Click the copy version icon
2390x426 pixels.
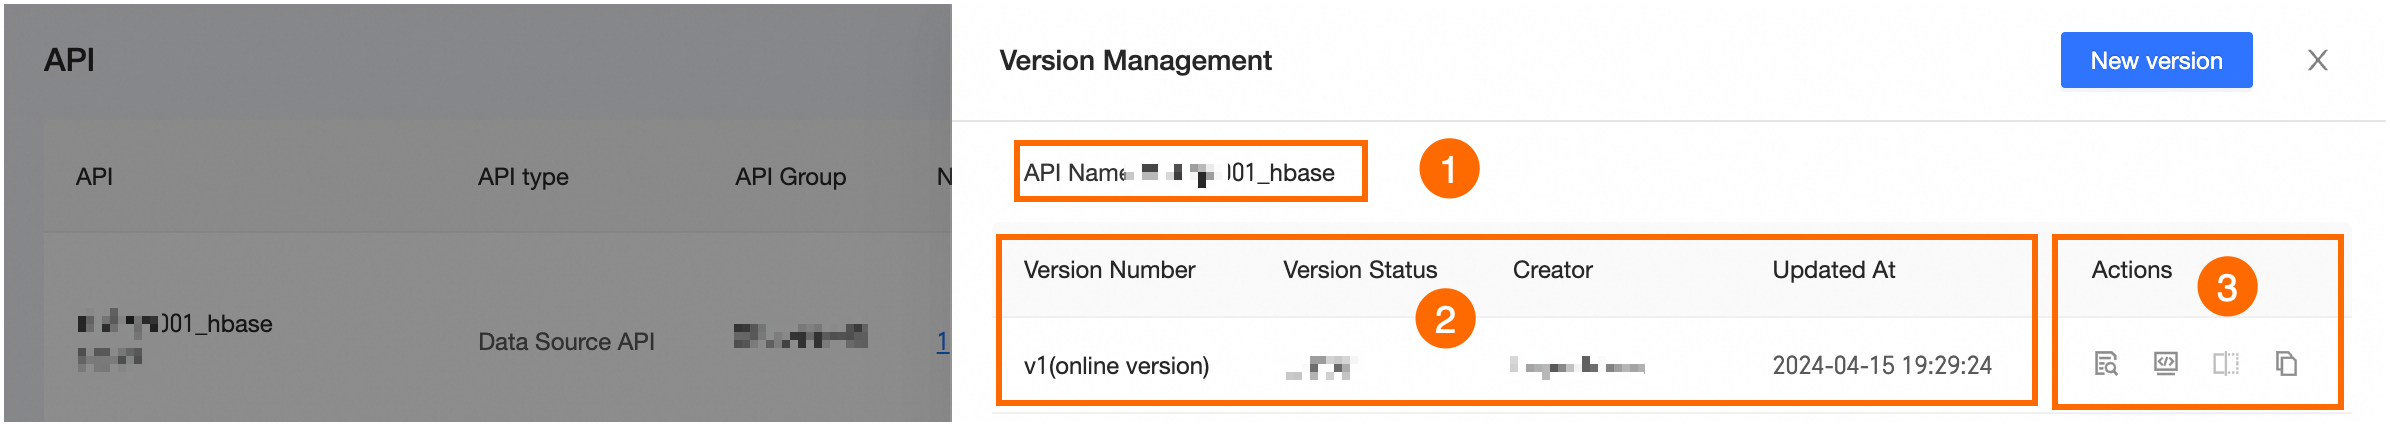click(x=2286, y=364)
